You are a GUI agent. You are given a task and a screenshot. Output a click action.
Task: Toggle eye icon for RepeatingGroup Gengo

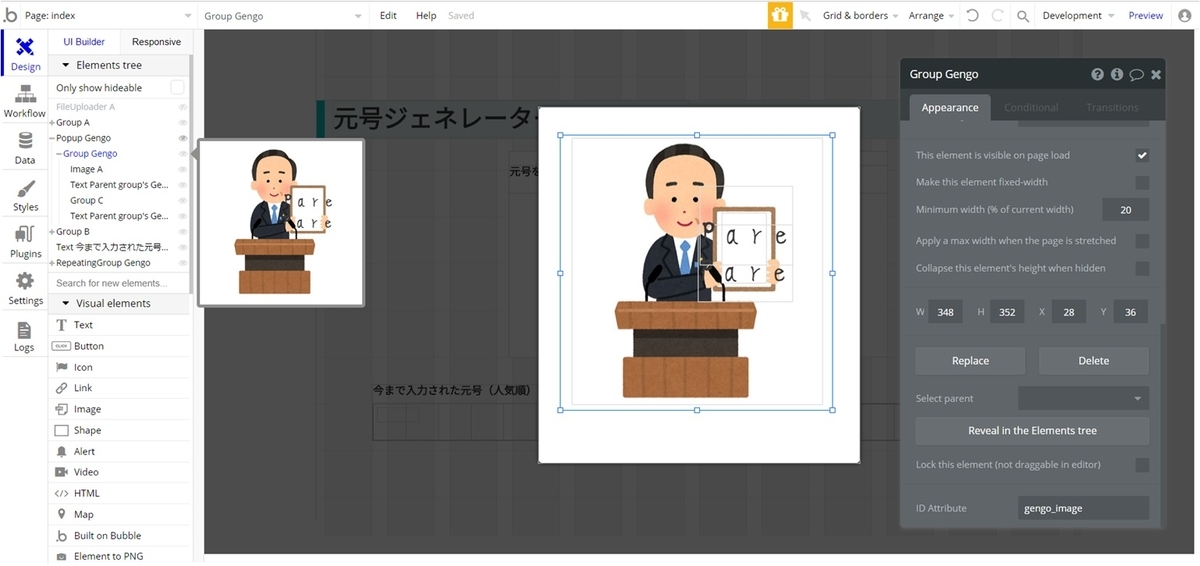click(182, 263)
